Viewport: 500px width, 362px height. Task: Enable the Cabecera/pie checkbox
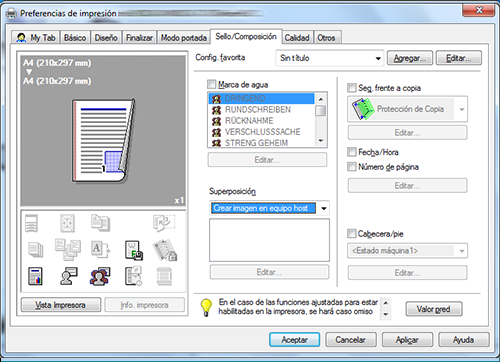352,233
